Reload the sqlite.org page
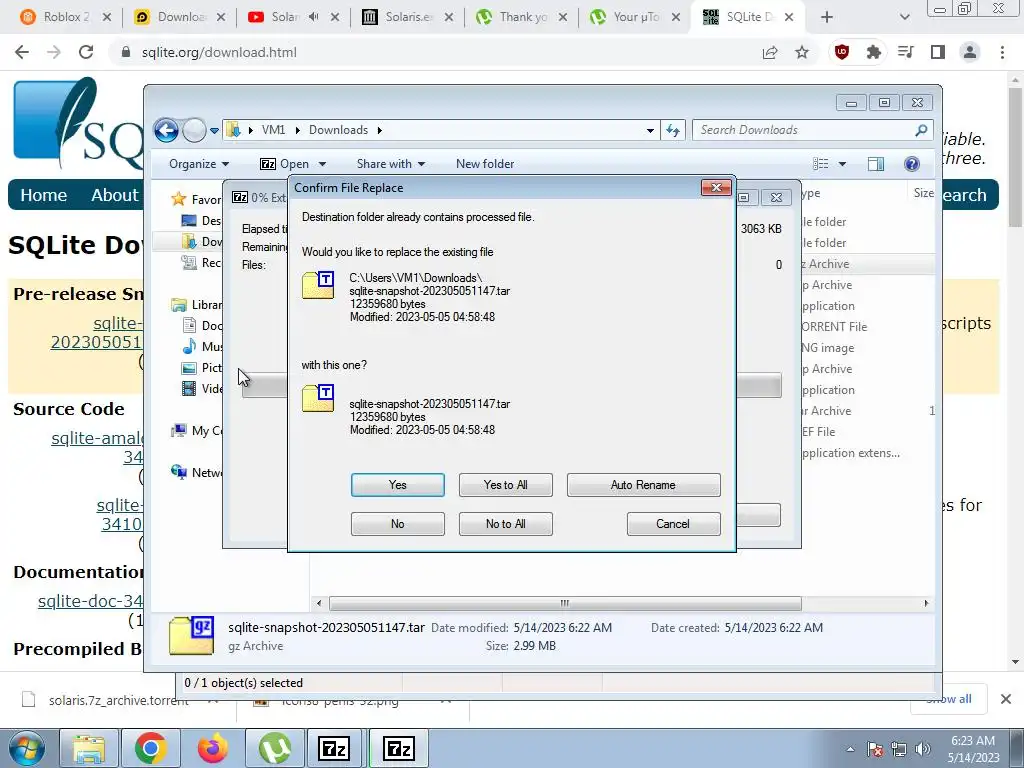Image resolution: width=1024 pixels, height=768 pixels. [86, 52]
